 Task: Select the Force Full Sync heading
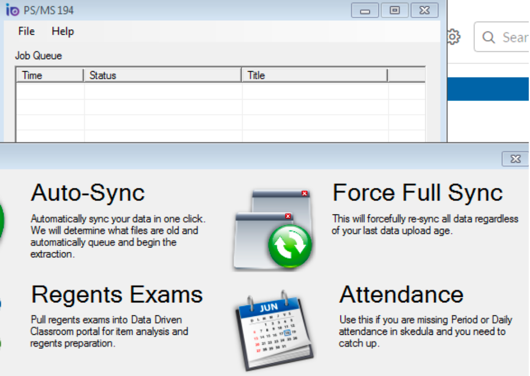pos(417,193)
